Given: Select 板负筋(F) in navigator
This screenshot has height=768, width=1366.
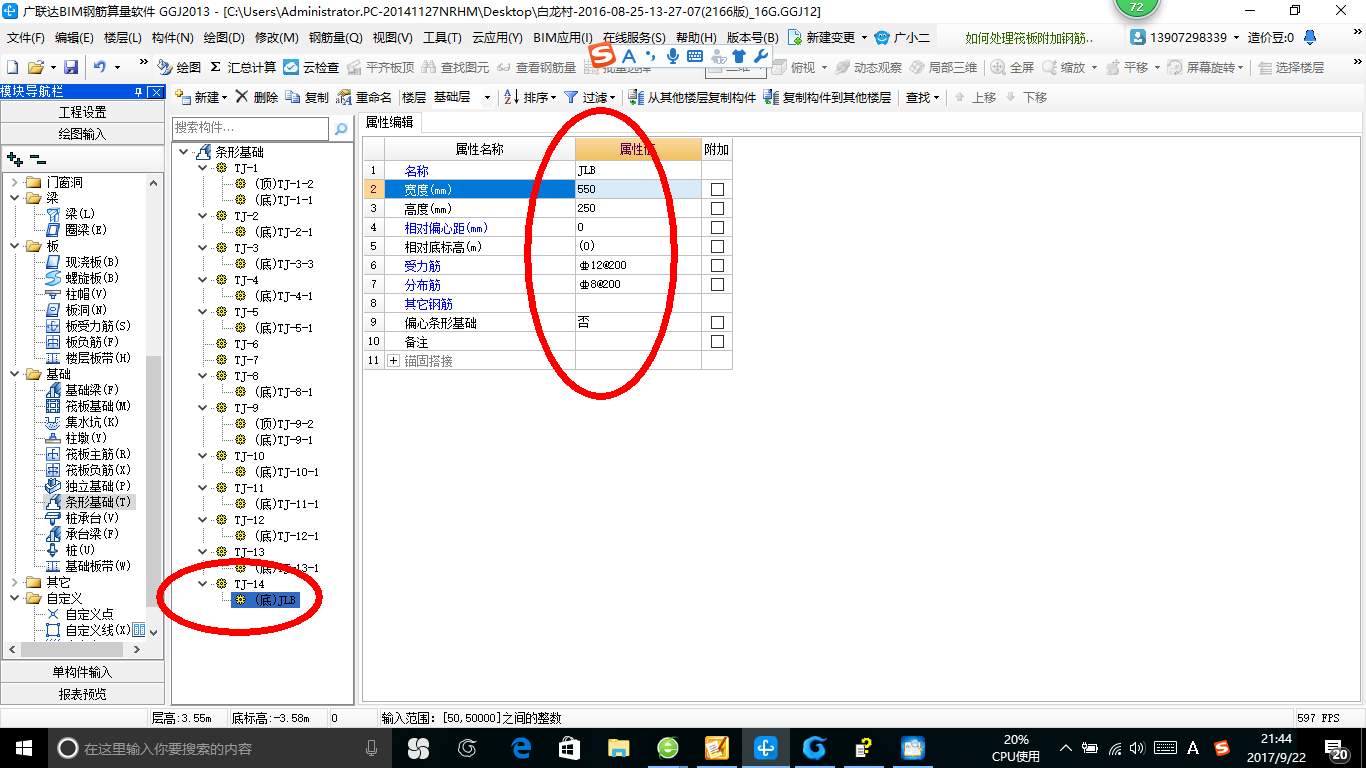Looking at the screenshot, I should [82, 342].
